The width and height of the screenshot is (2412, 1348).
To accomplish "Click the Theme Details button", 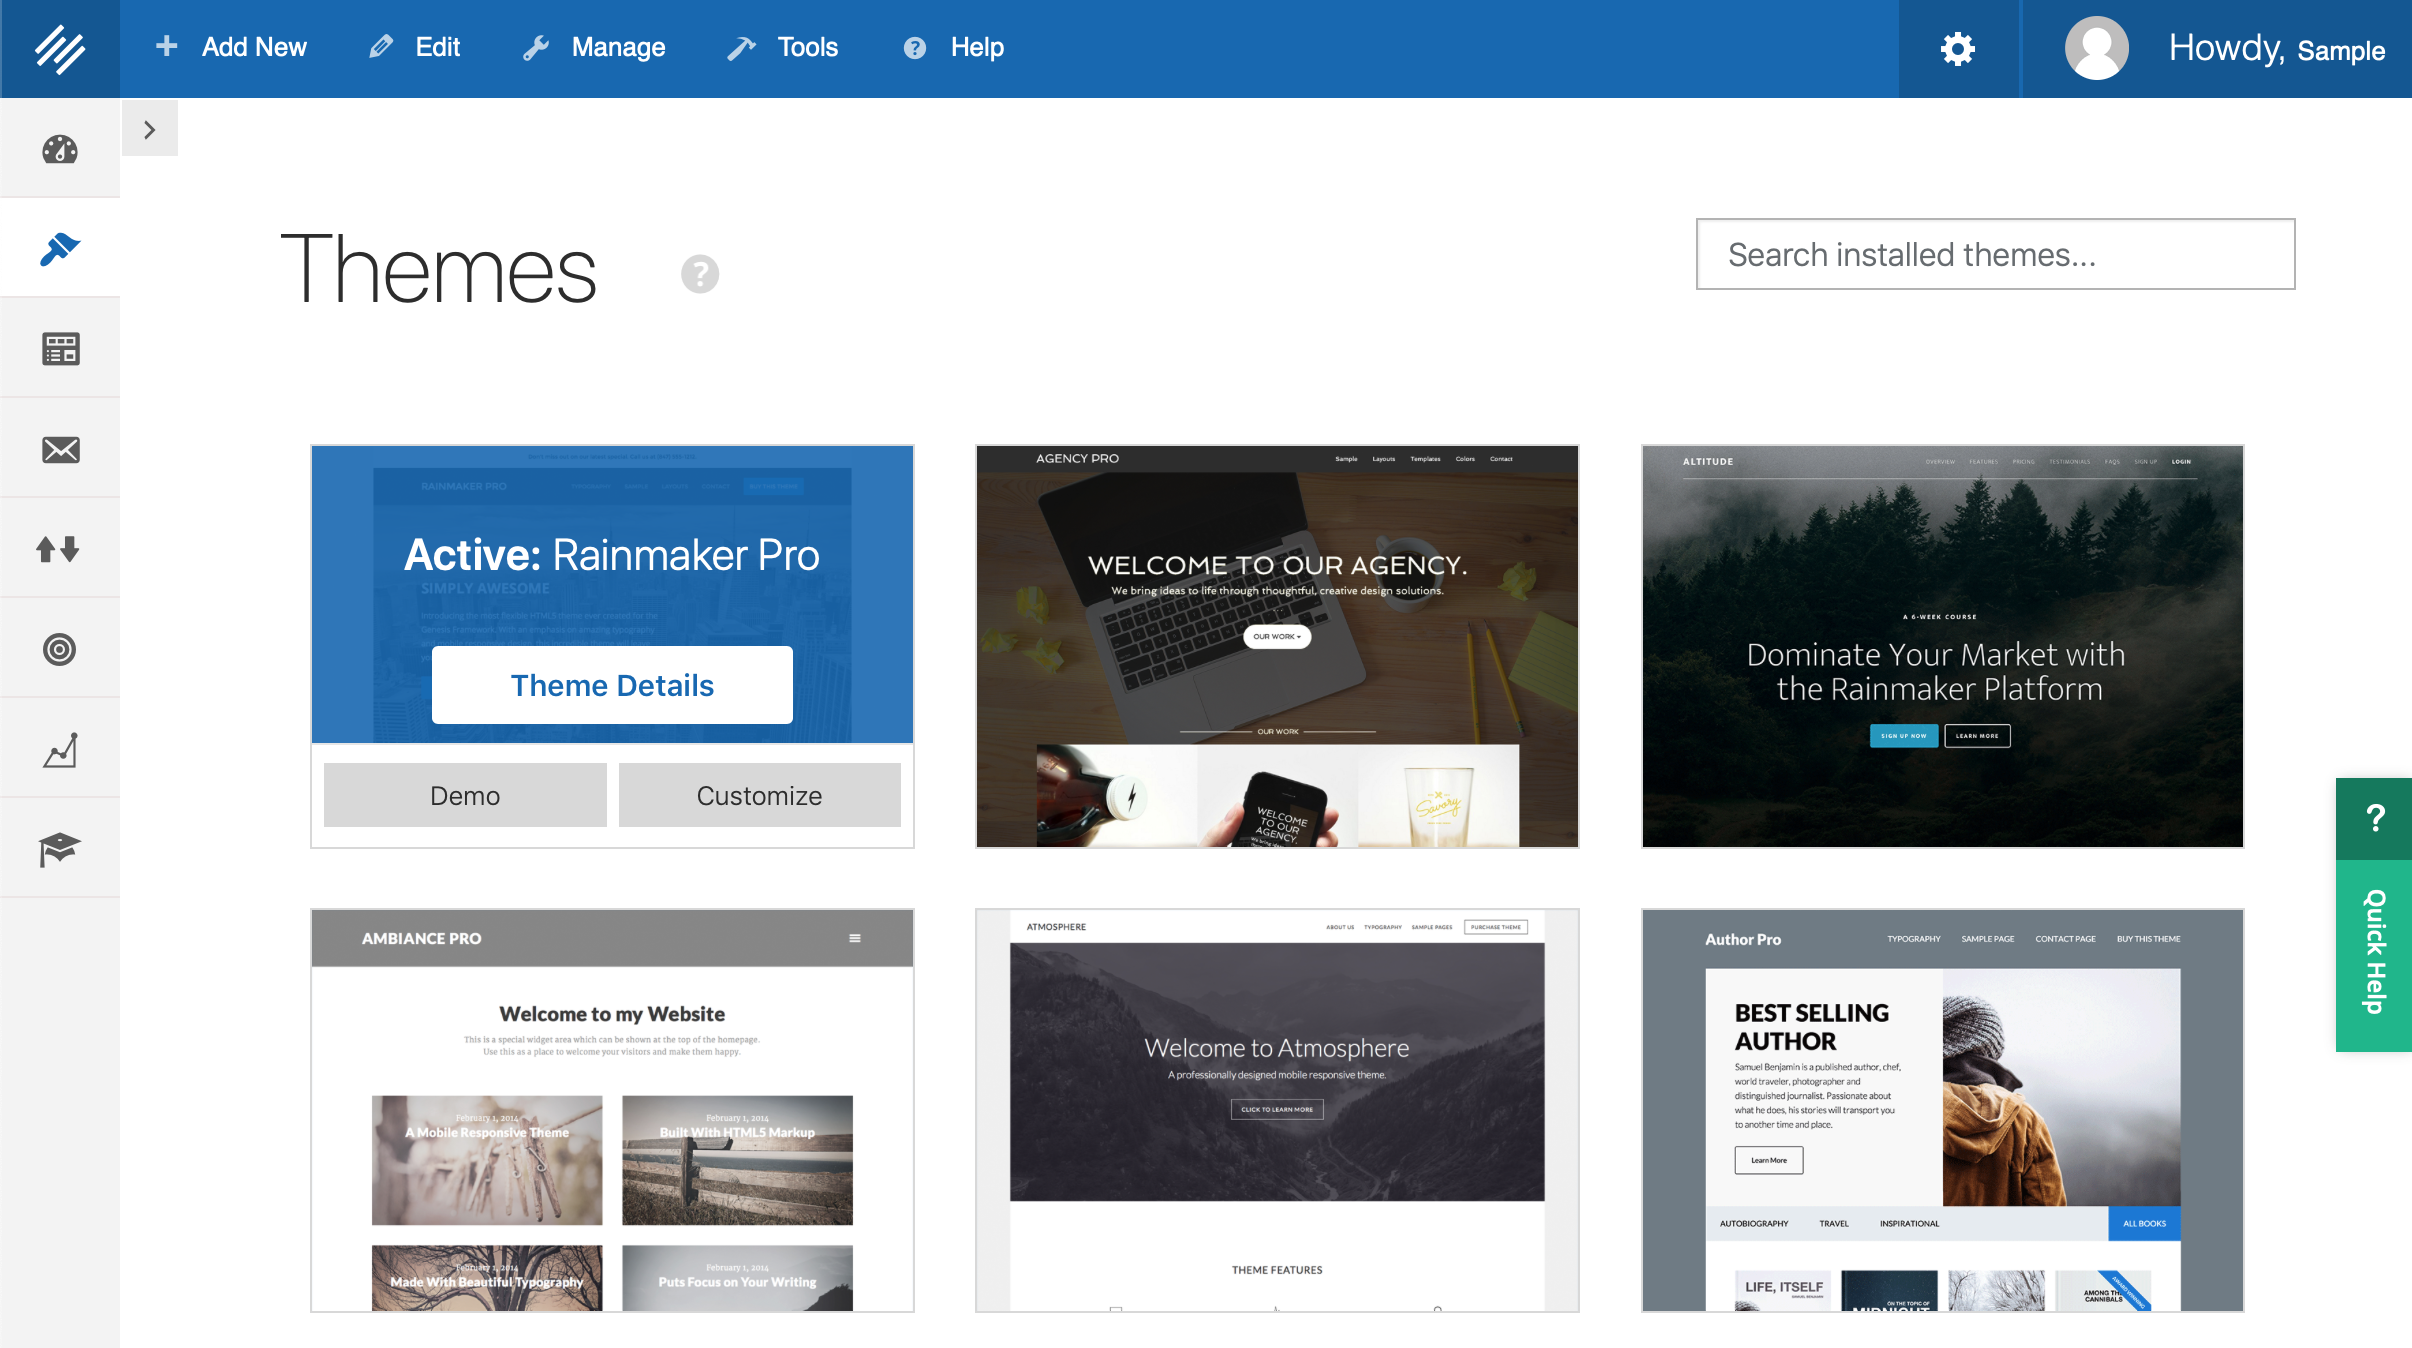I will [x=612, y=685].
